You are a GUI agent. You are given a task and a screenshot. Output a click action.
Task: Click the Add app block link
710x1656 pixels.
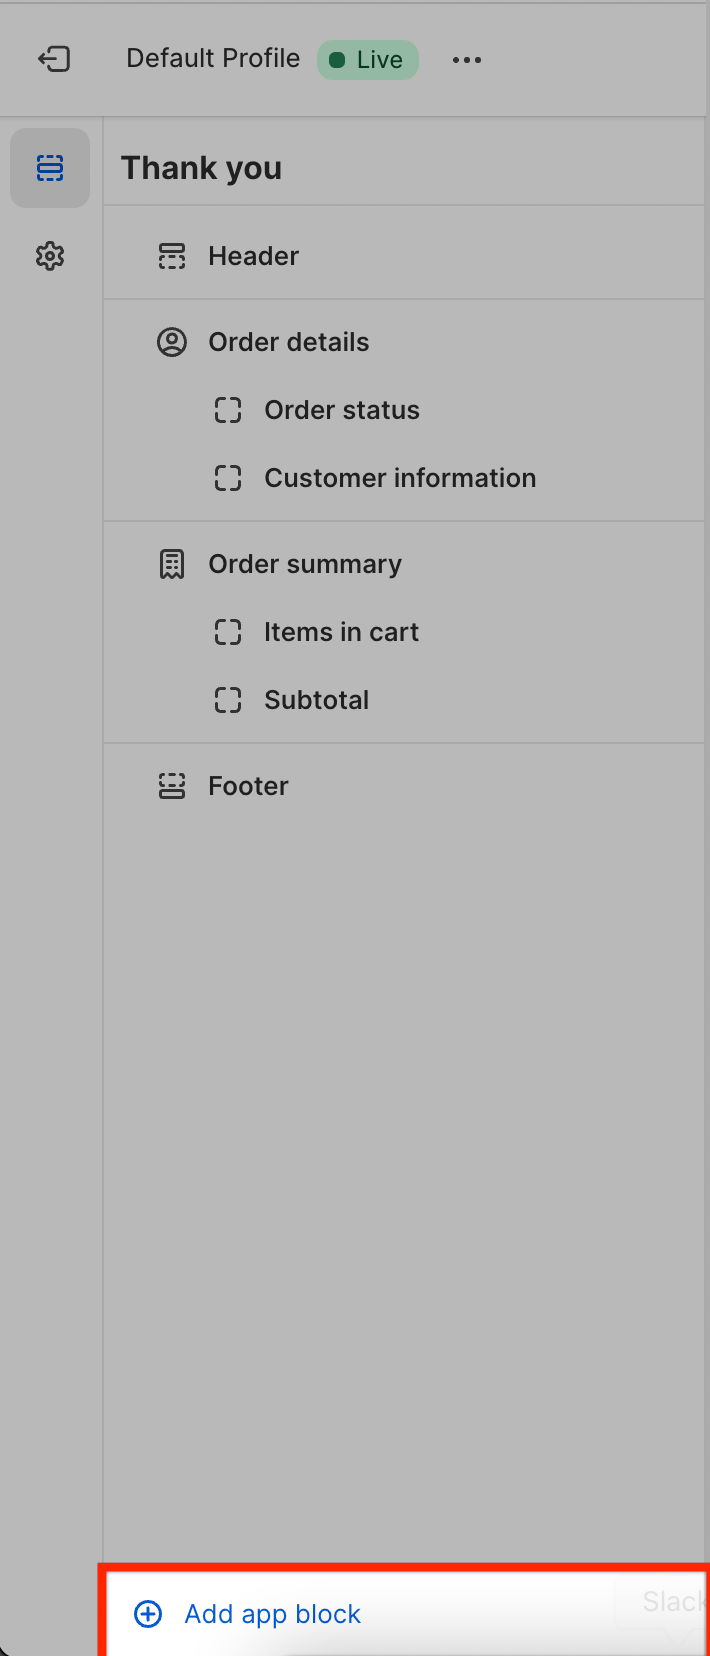[x=272, y=1614]
